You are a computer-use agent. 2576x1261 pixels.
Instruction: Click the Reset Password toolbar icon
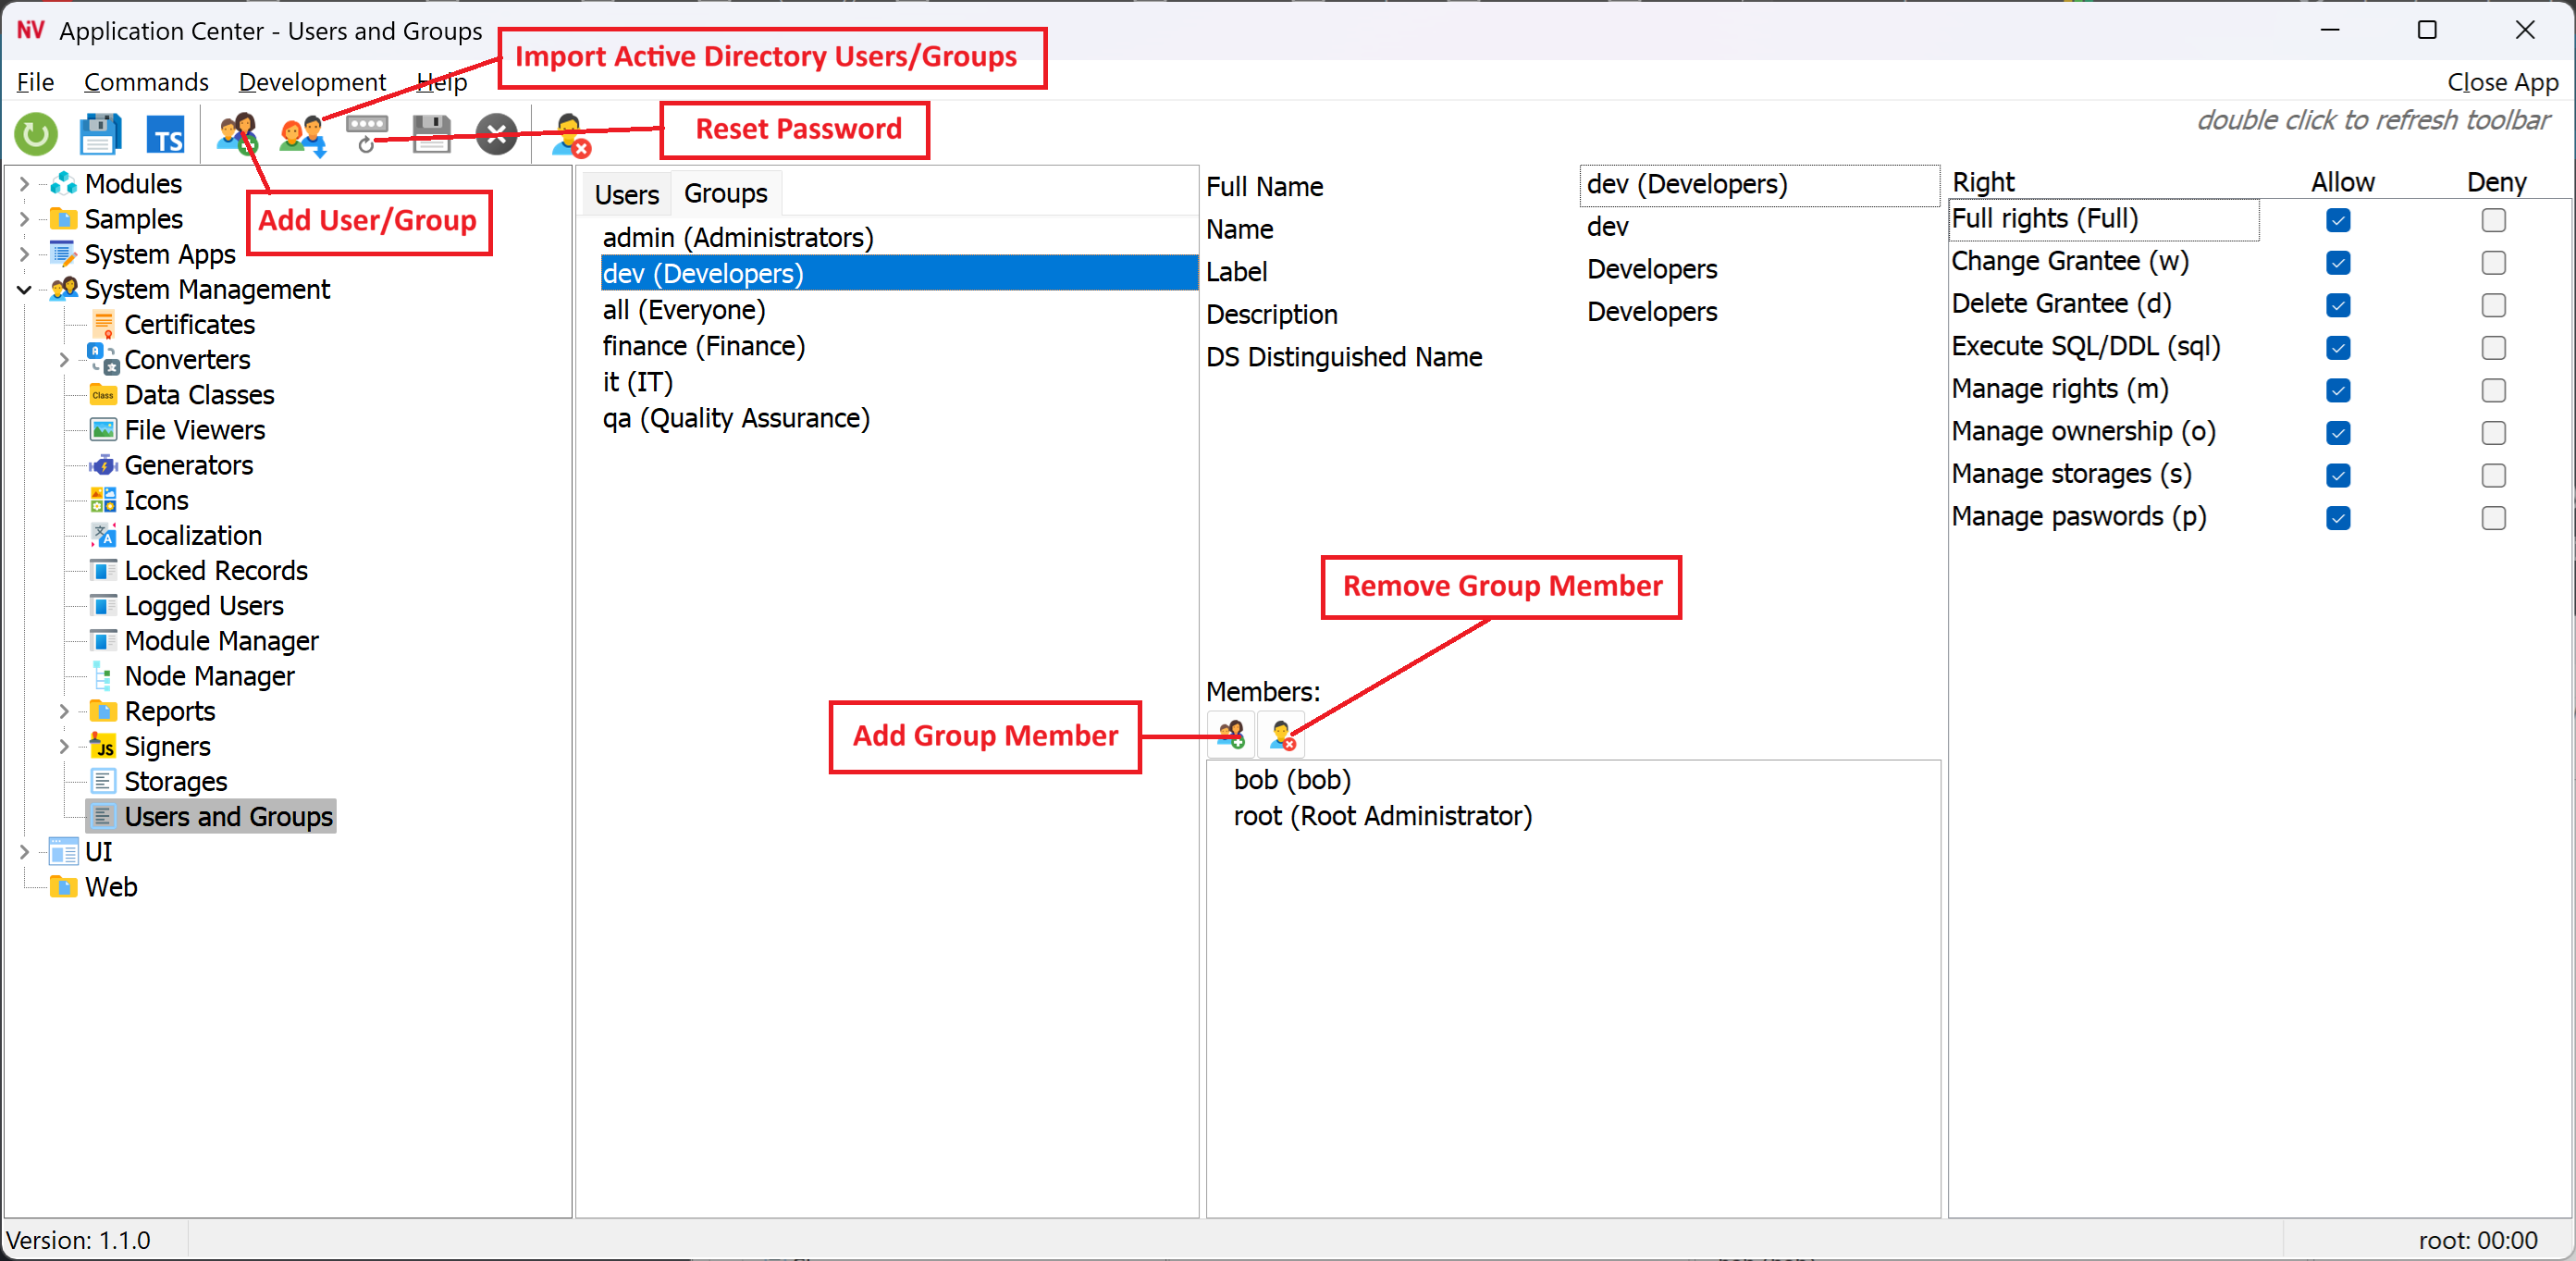point(367,134)
